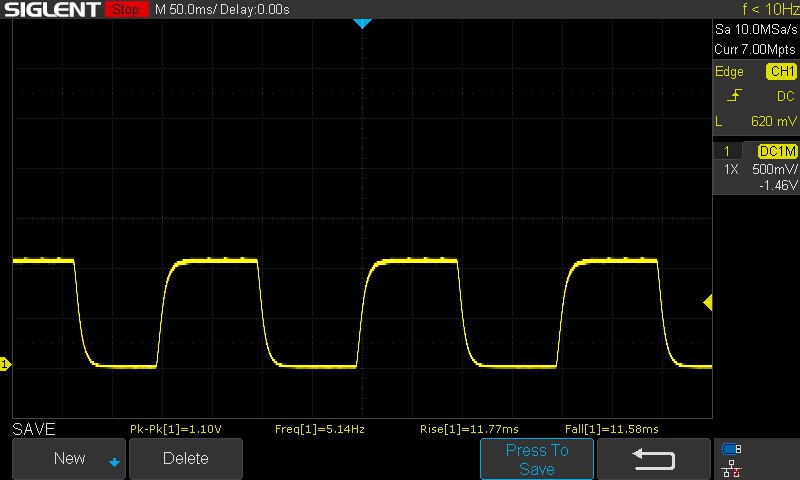Viewport: 800px width, 480px height.
Task: Click the Freq[1]=5.14Hz measurement
Action: 320,429
